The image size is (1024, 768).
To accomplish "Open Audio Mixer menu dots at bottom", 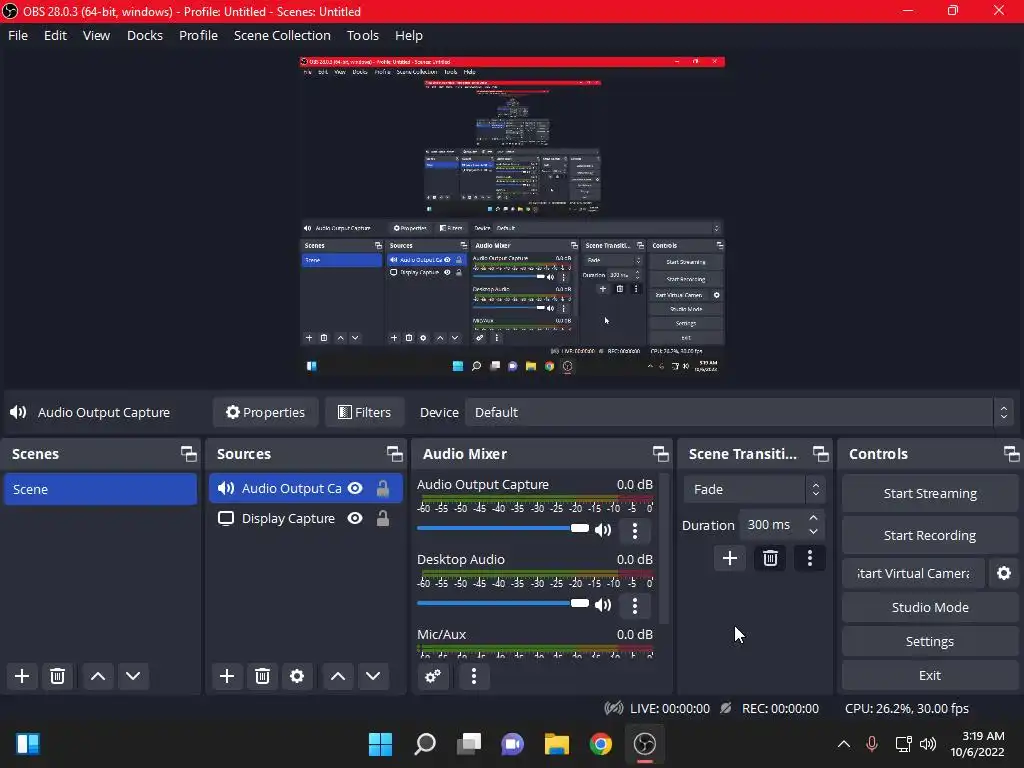I will (474, 676).
